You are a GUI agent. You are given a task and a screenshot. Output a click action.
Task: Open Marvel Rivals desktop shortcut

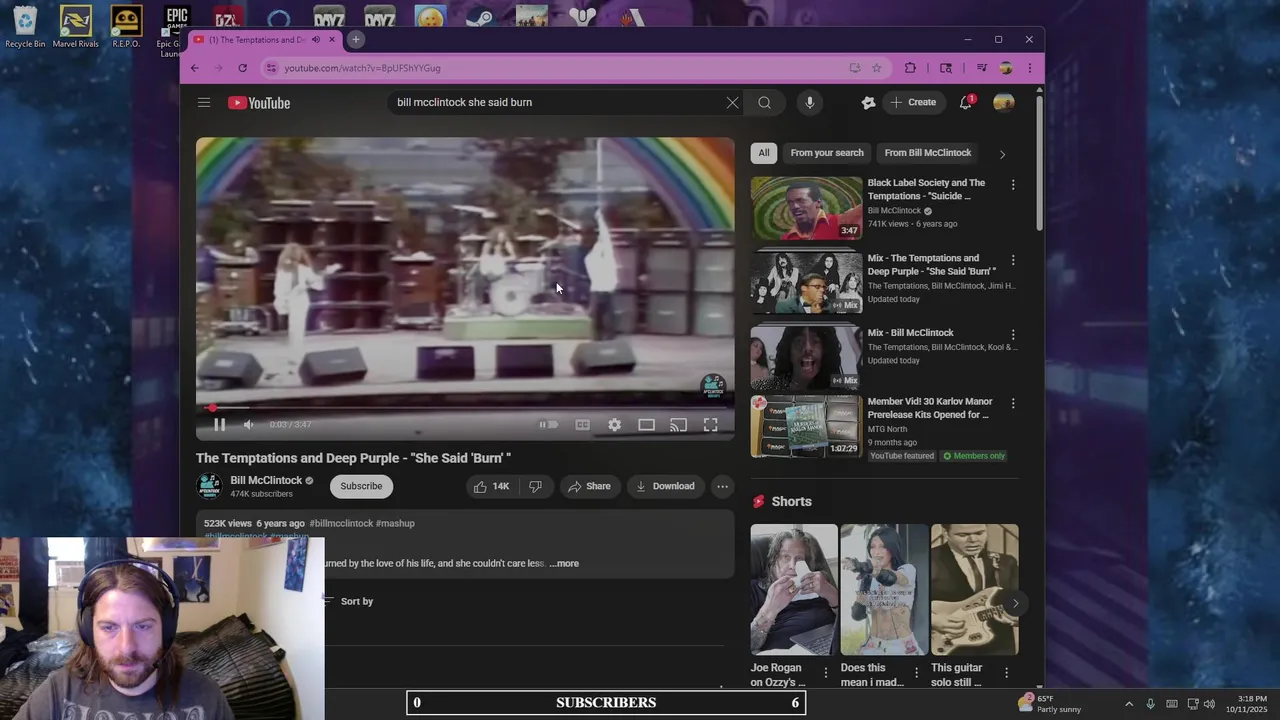coord(76,27)
